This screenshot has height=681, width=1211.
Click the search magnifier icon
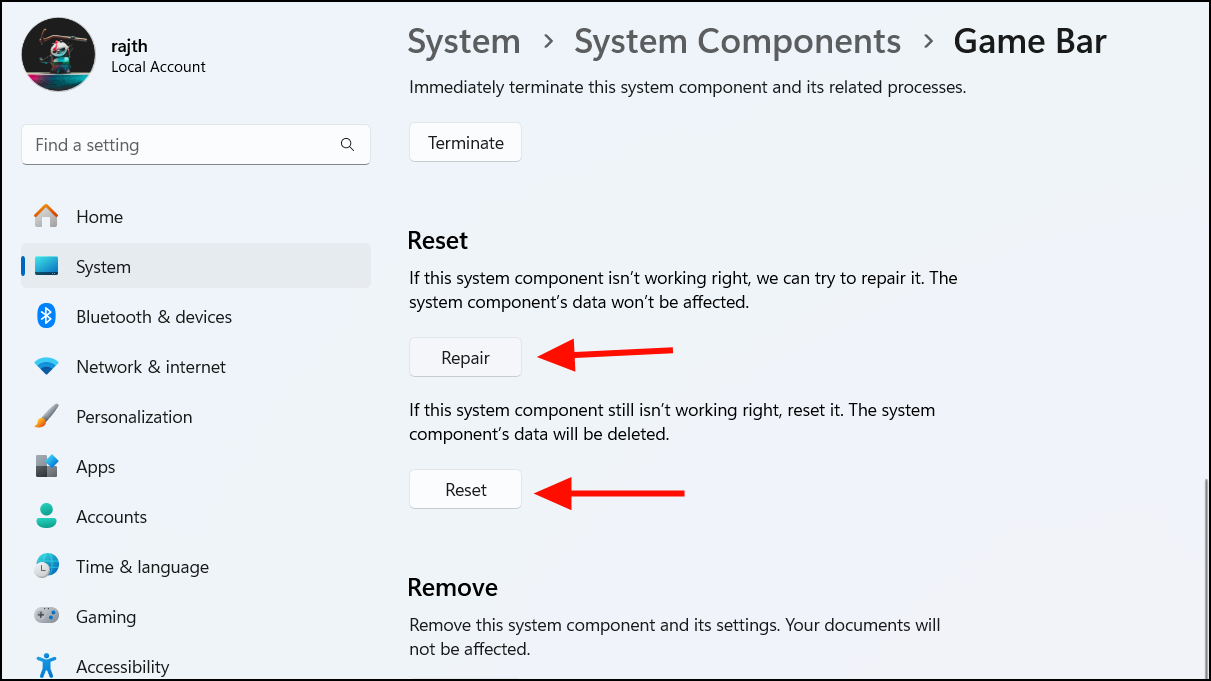click(347, 144)
